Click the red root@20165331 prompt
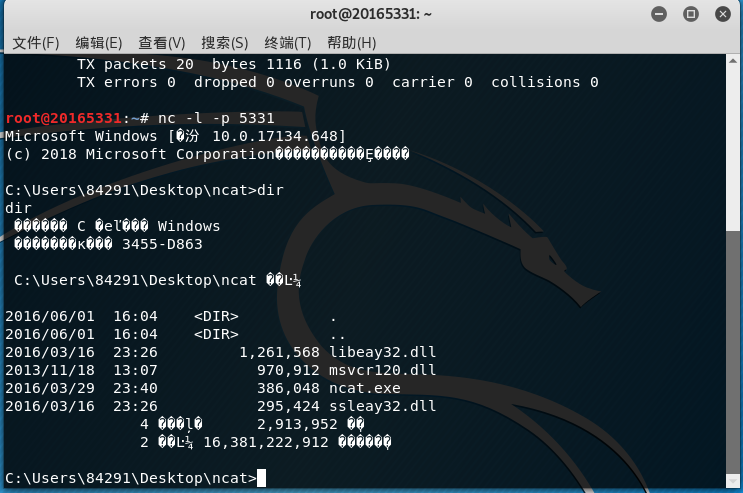The height and width of the screenshot is (493, 743). pos(63,118)
